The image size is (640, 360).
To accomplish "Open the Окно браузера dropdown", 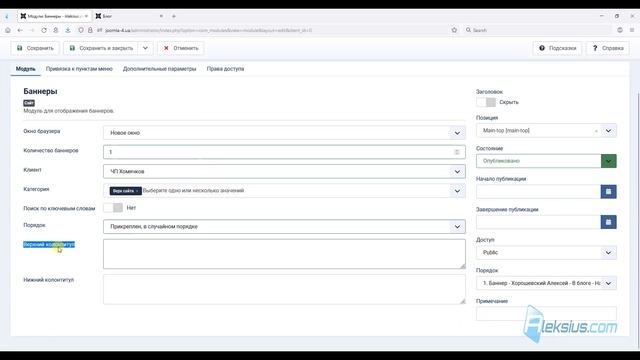I will pyautogui.click(x=284, y=133).
